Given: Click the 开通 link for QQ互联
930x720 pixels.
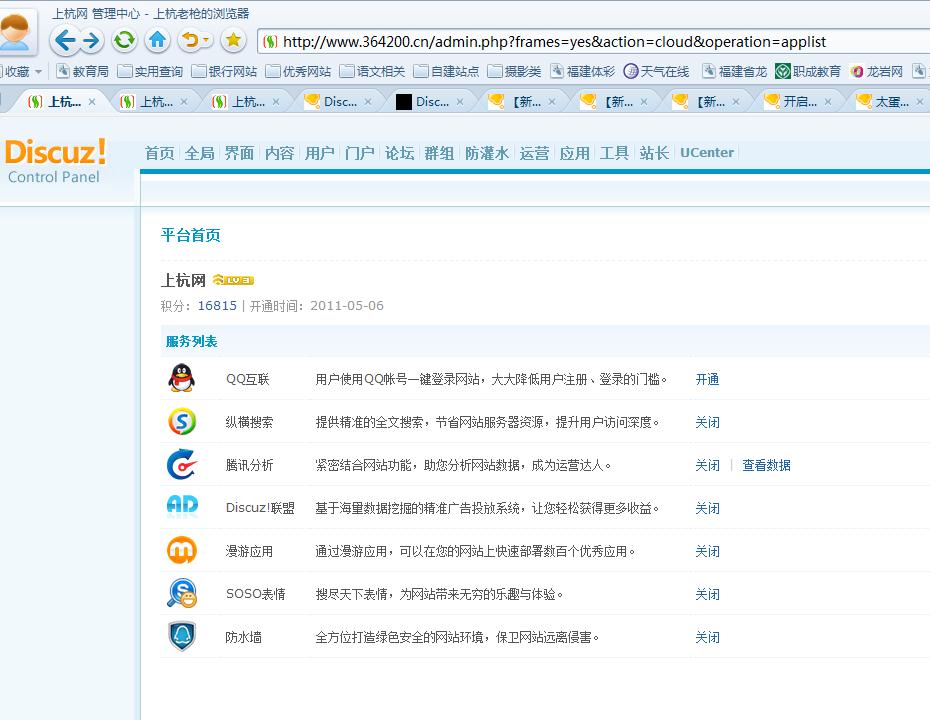Looking at the screenshot, I should [x=707, y=380].
